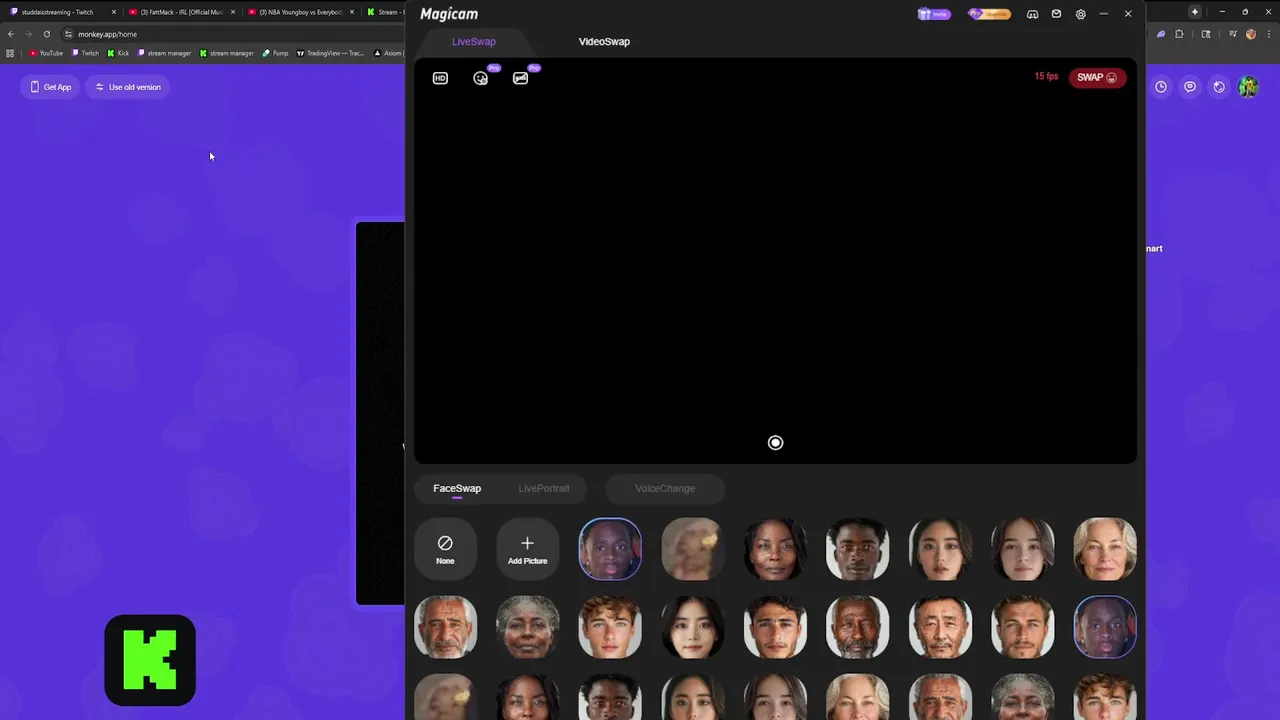
Task: Open the Kick stream manager bookmark
Action: tap(226, 53)
